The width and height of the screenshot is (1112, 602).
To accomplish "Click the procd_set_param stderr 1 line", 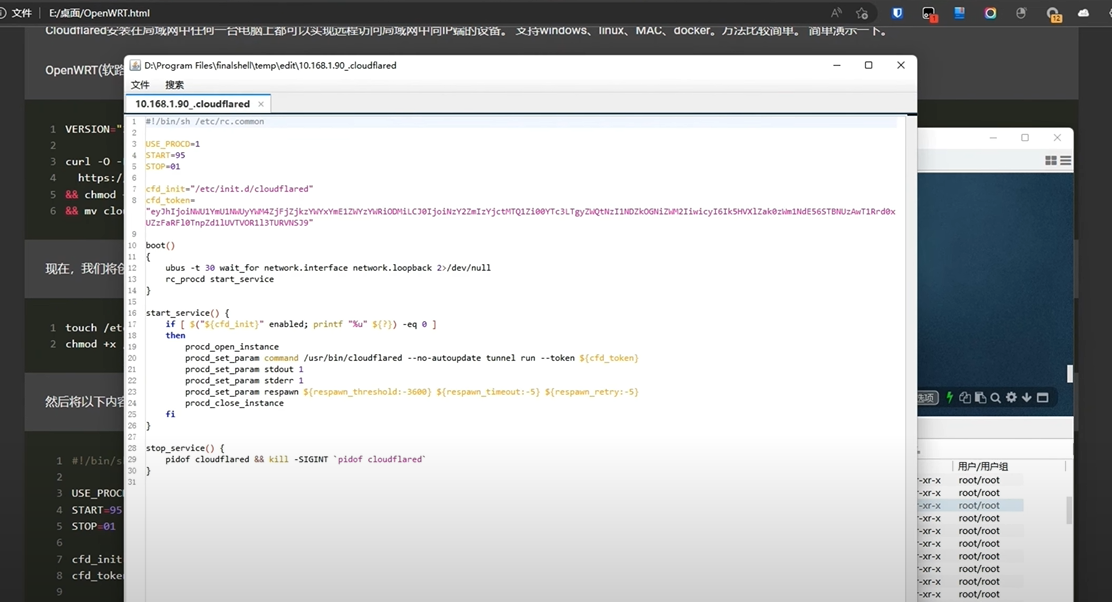I will click(x=244, y=381).
